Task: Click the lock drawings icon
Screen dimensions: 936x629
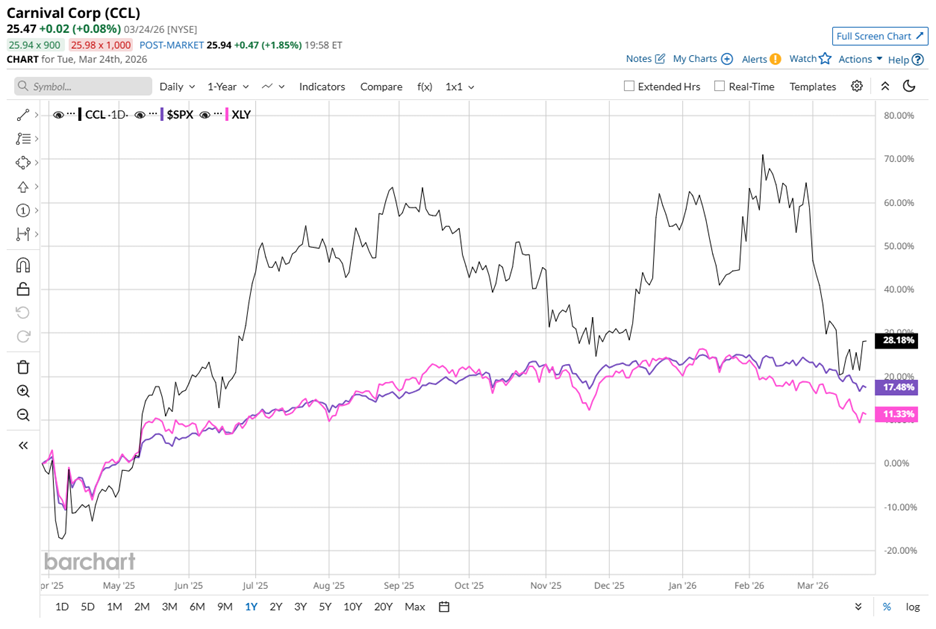Action: click(x=23, y=289)
